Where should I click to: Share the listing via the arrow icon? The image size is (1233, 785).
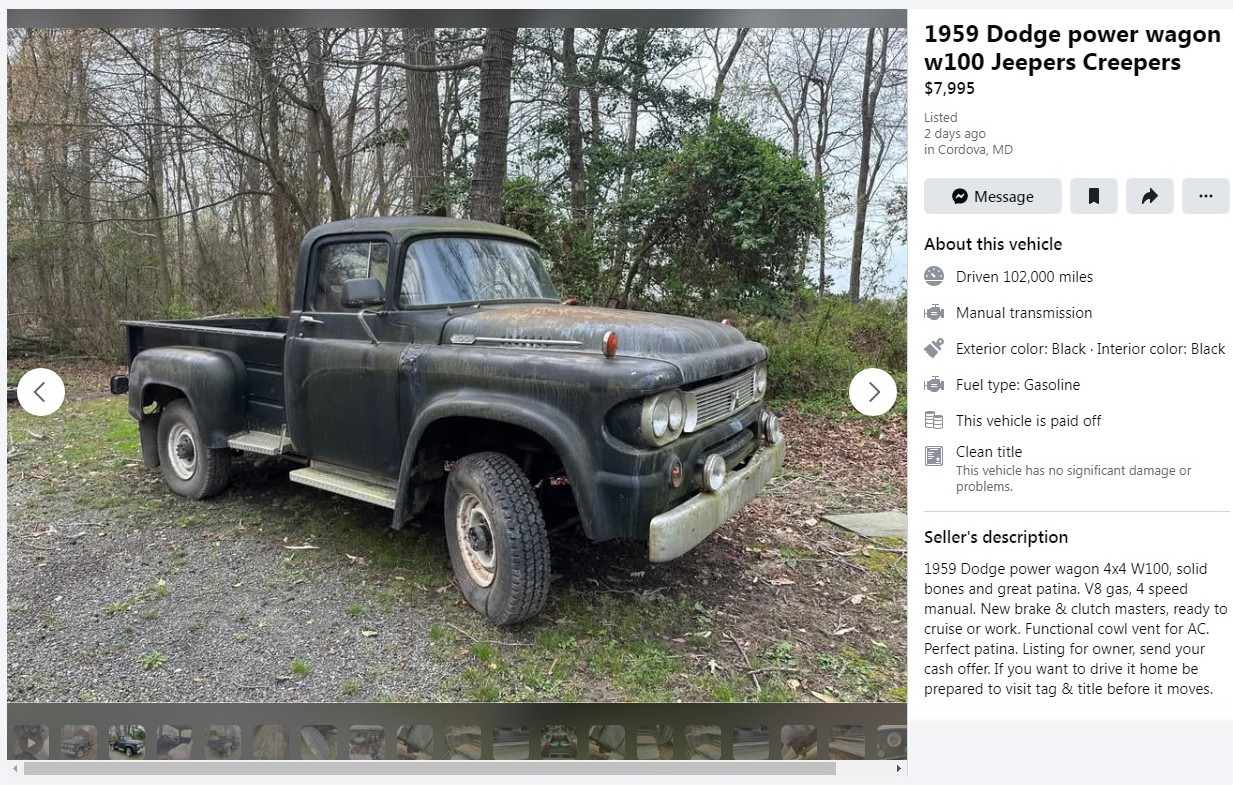[x=1150, y=196]
